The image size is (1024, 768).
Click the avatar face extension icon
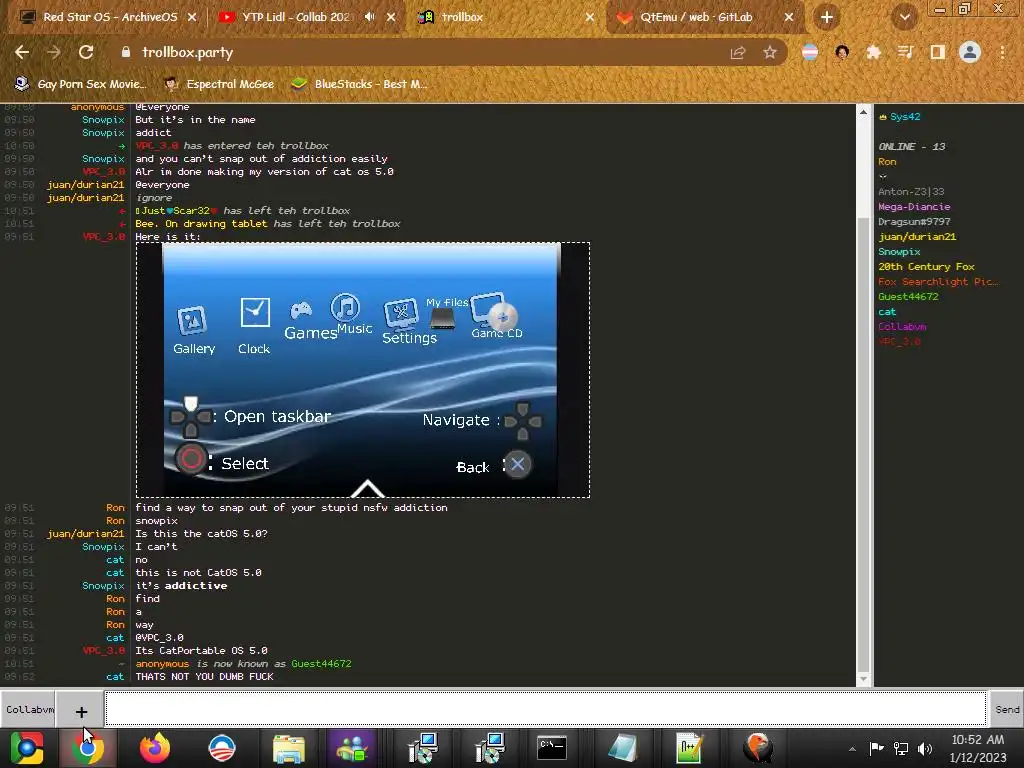click(842, 52)
